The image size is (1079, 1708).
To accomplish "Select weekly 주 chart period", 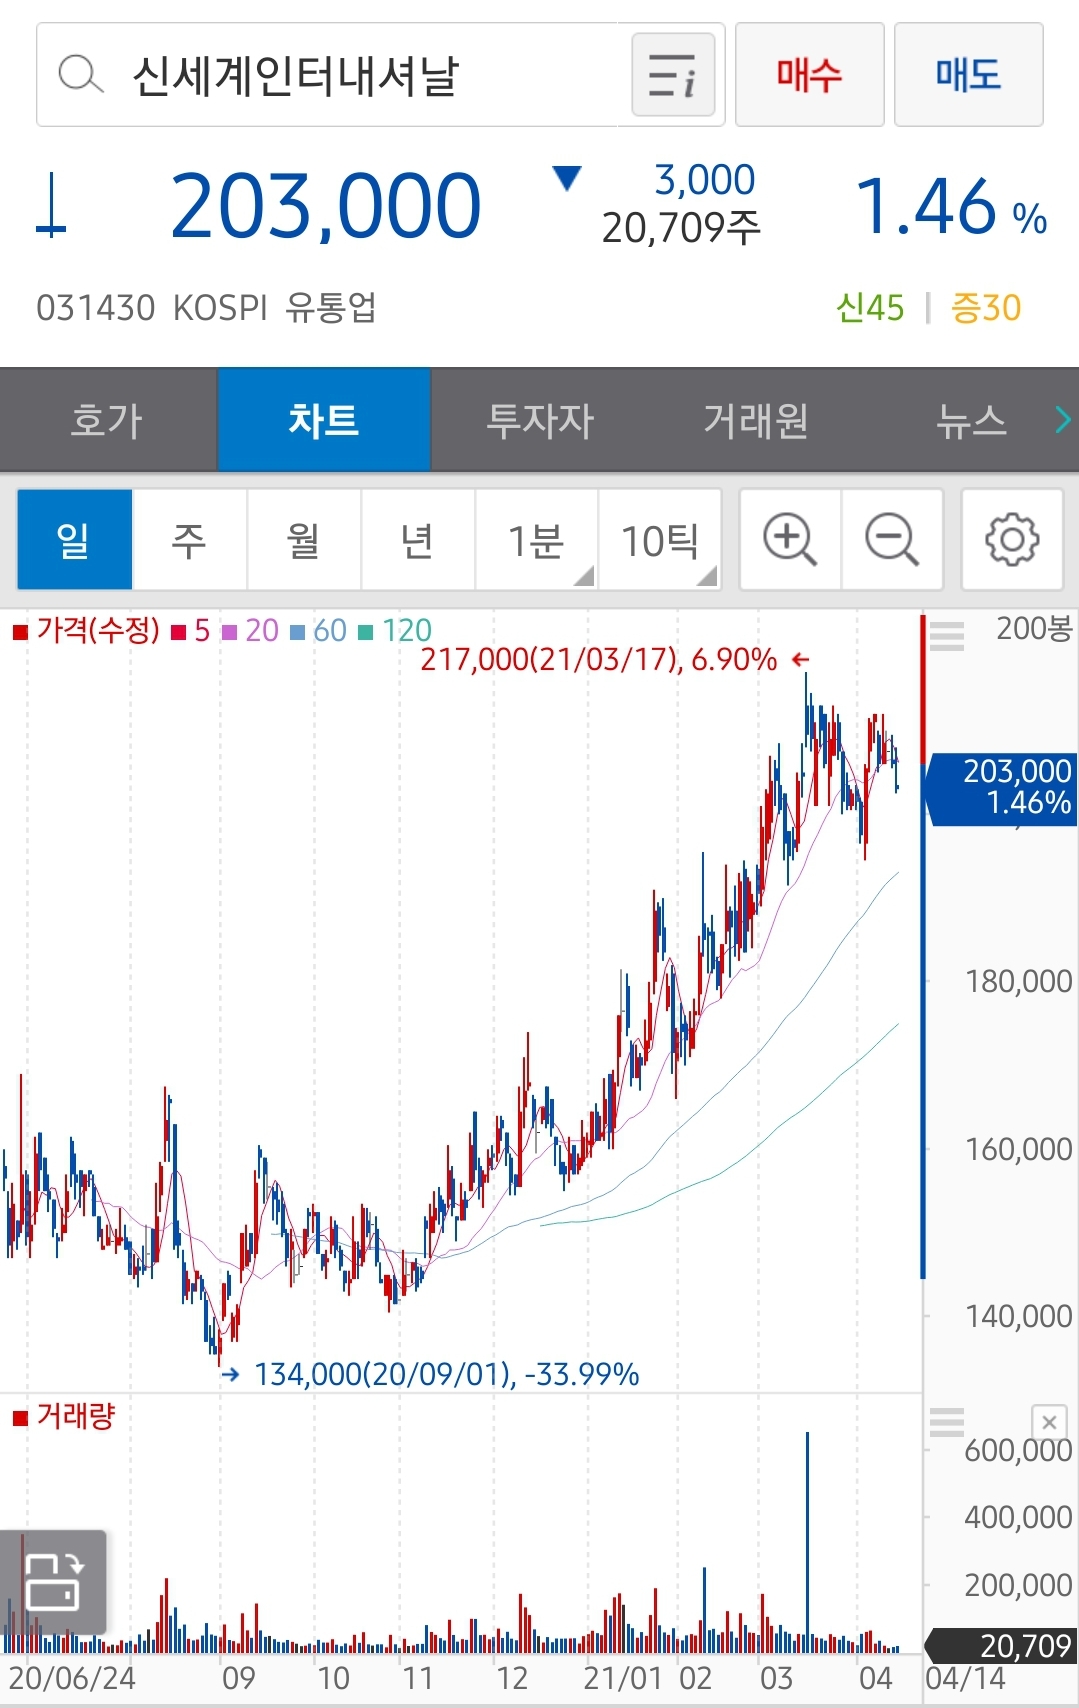I will click(x=190, y=540).
